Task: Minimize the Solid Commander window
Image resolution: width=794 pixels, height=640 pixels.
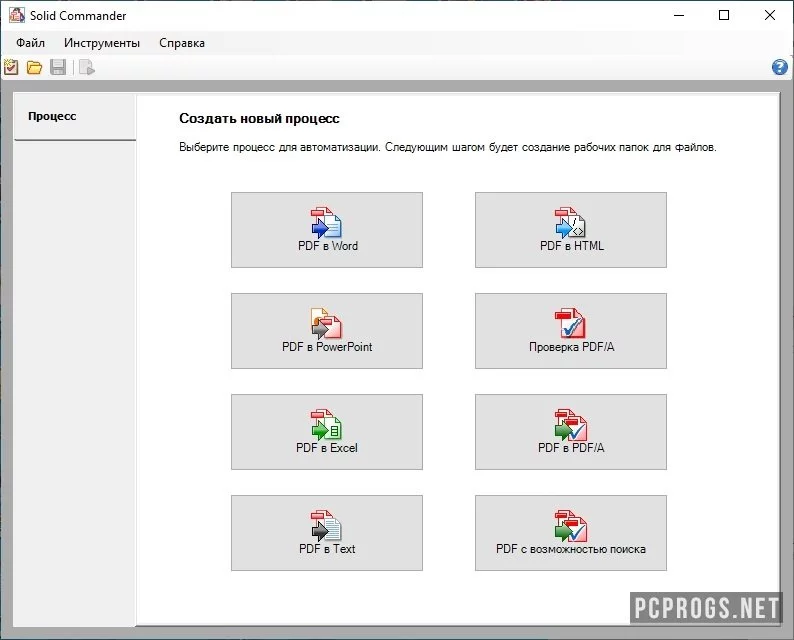Action: point(679,15)
